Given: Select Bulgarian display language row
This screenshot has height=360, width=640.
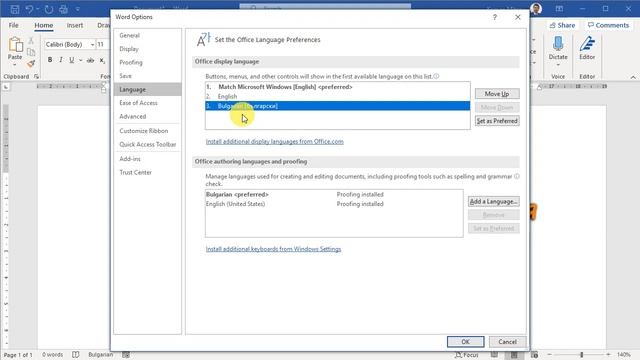Looking at the screenshot, I should (x=338, y=106).
